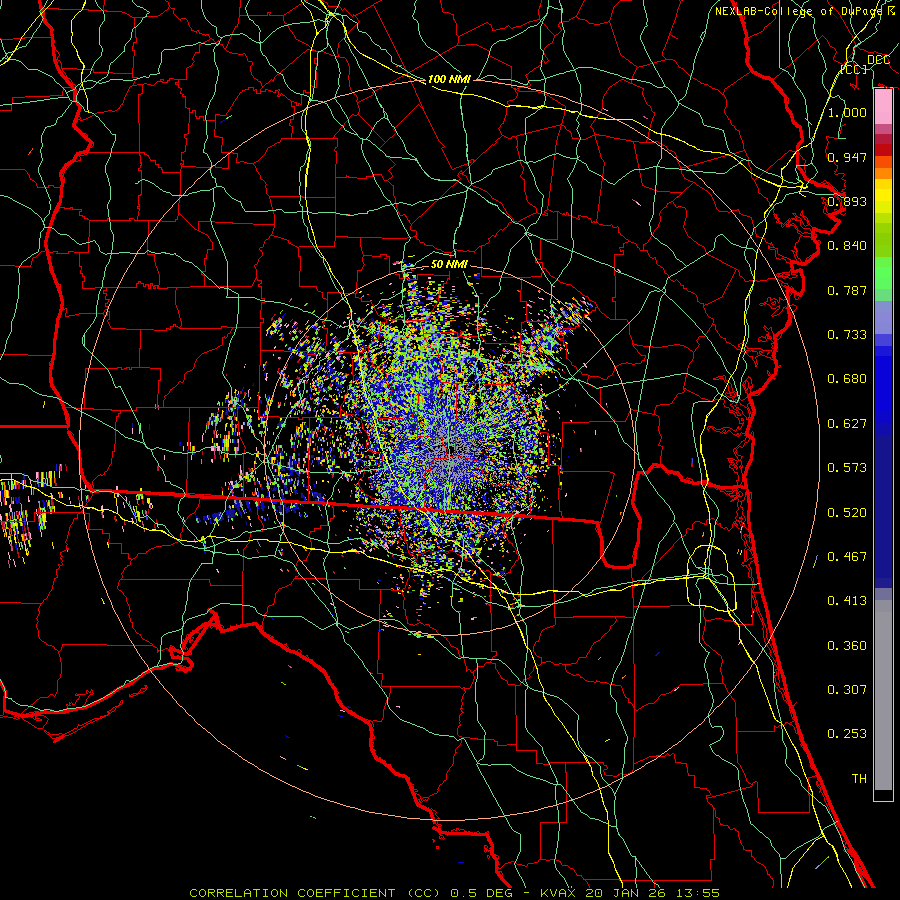900x900 pixels.
Task: Select the 0.307 legend value
Action: [x=847, y=689]
